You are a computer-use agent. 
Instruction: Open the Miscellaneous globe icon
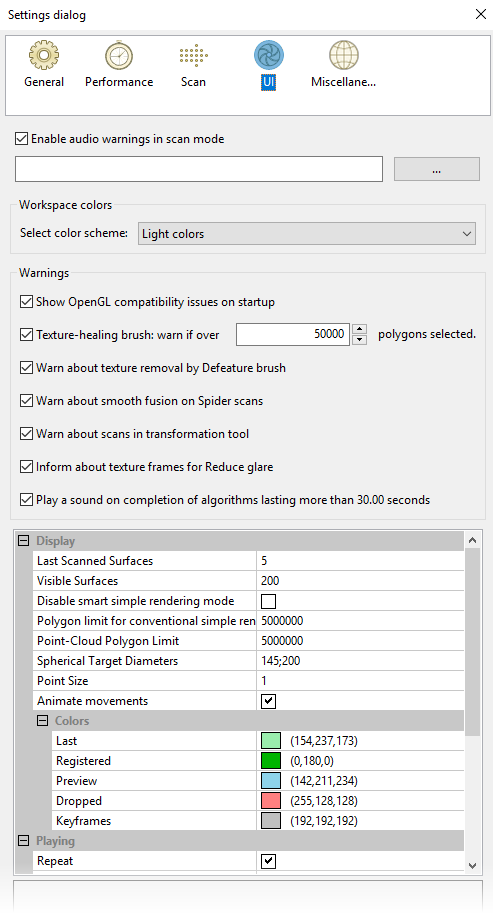pyautogui.click(x=343, y=56)
